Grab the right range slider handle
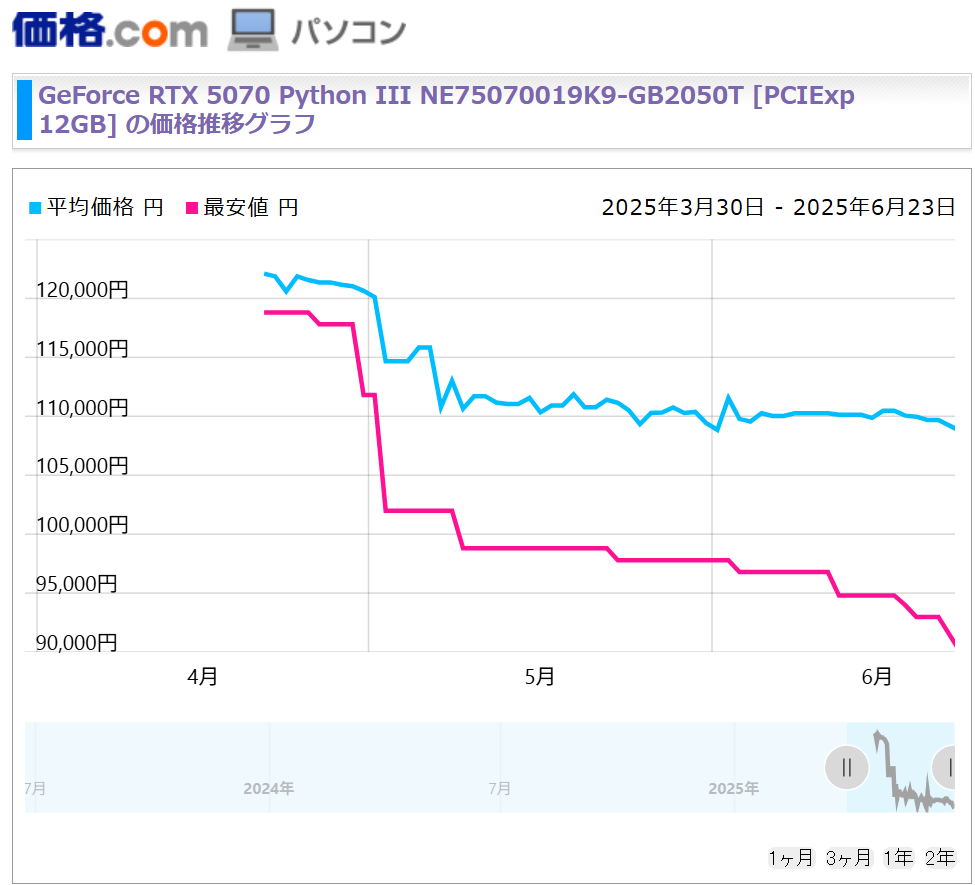Image resolution: width=975 pixels, height=885 pixels. (945, 767)
